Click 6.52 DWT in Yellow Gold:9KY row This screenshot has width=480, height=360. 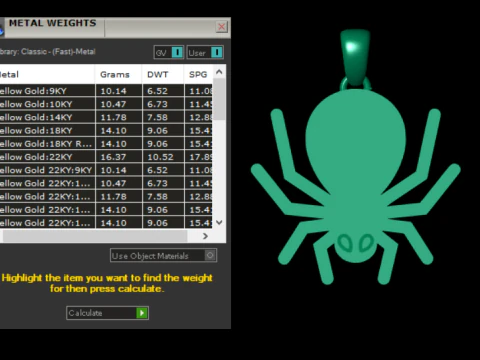(163, 91)
